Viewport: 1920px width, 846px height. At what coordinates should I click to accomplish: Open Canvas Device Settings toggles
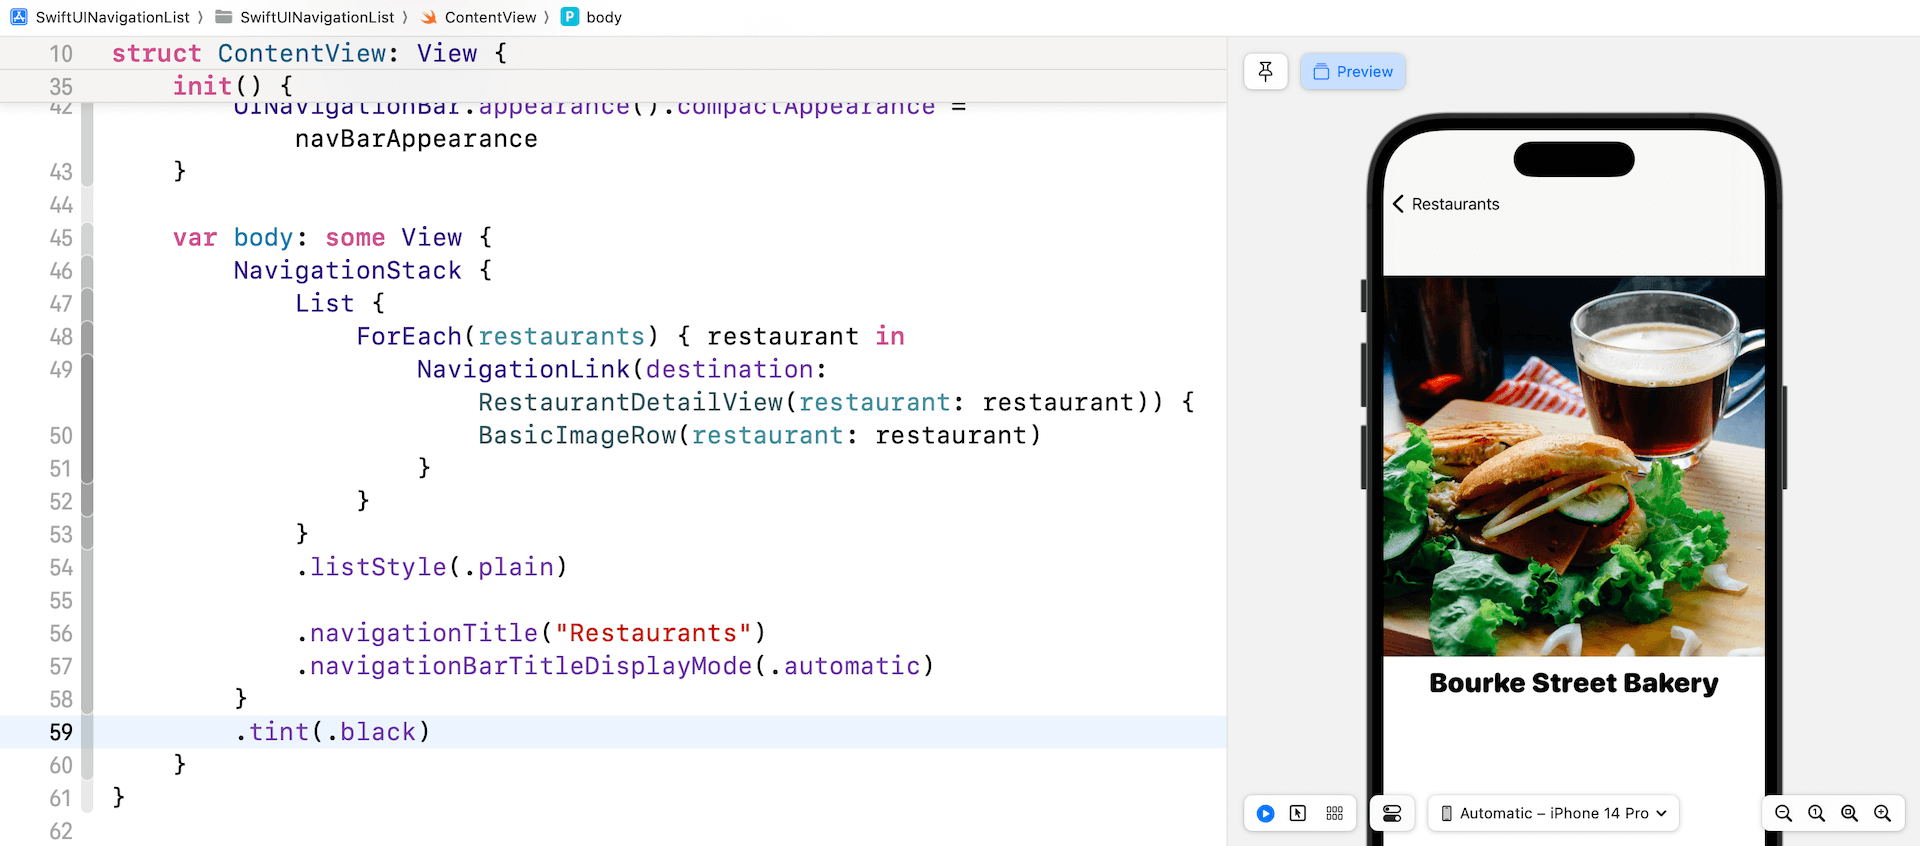coord(1392,813)
